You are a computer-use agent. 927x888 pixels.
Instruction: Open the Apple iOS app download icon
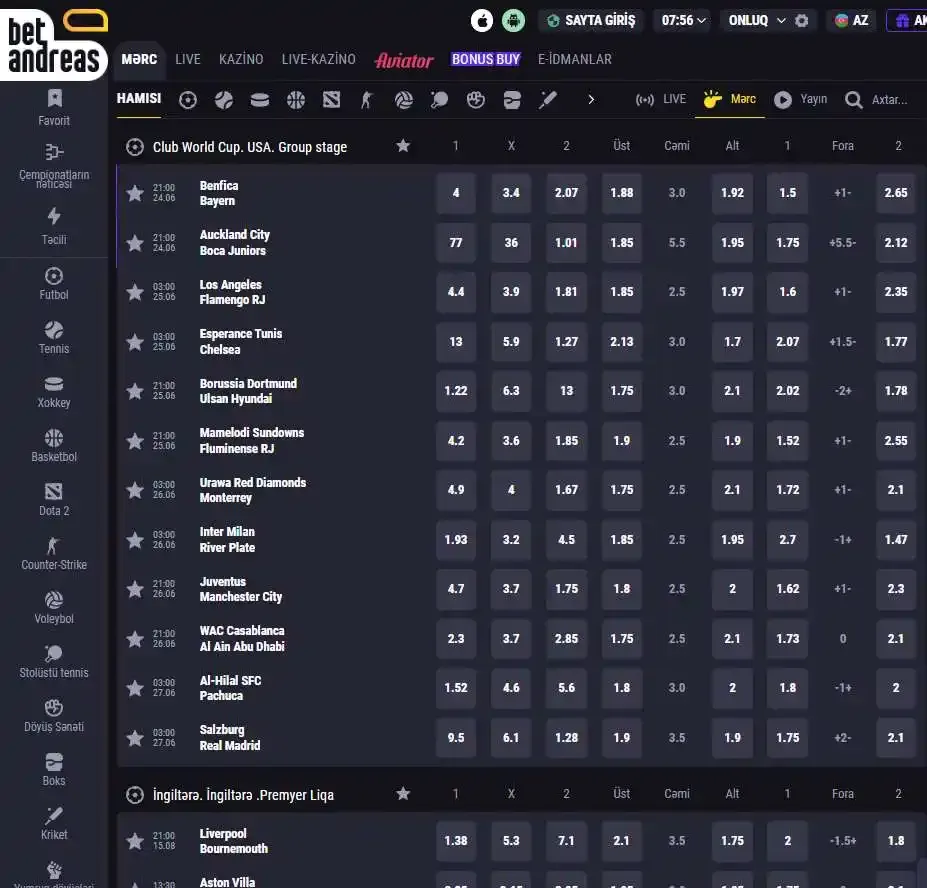coord(482,21)
